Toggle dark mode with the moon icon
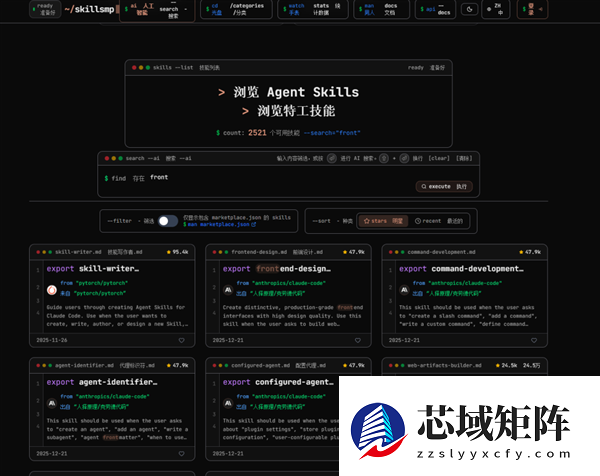The height and width of the screenshot is (476, 600). coord(470,9)
